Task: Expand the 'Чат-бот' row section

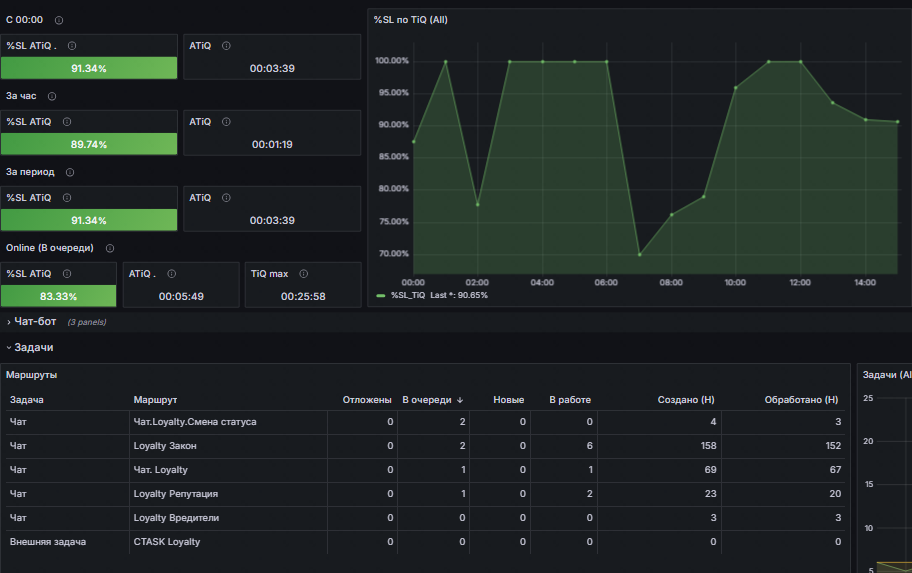Action: coord(35,322)
